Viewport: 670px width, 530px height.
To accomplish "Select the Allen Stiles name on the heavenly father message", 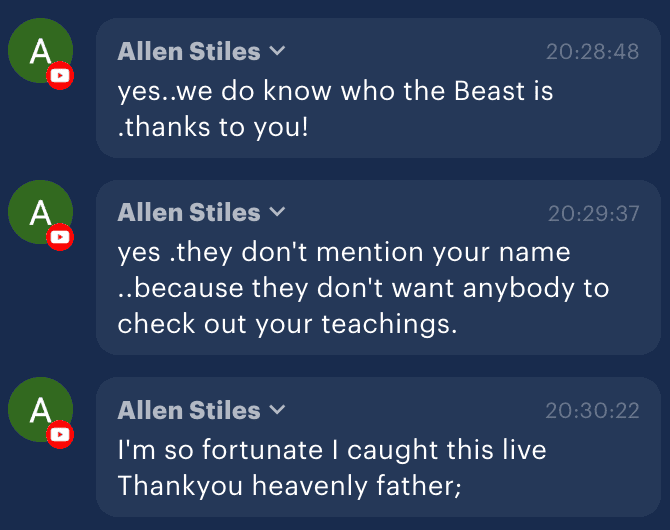I will pos(189,410).
